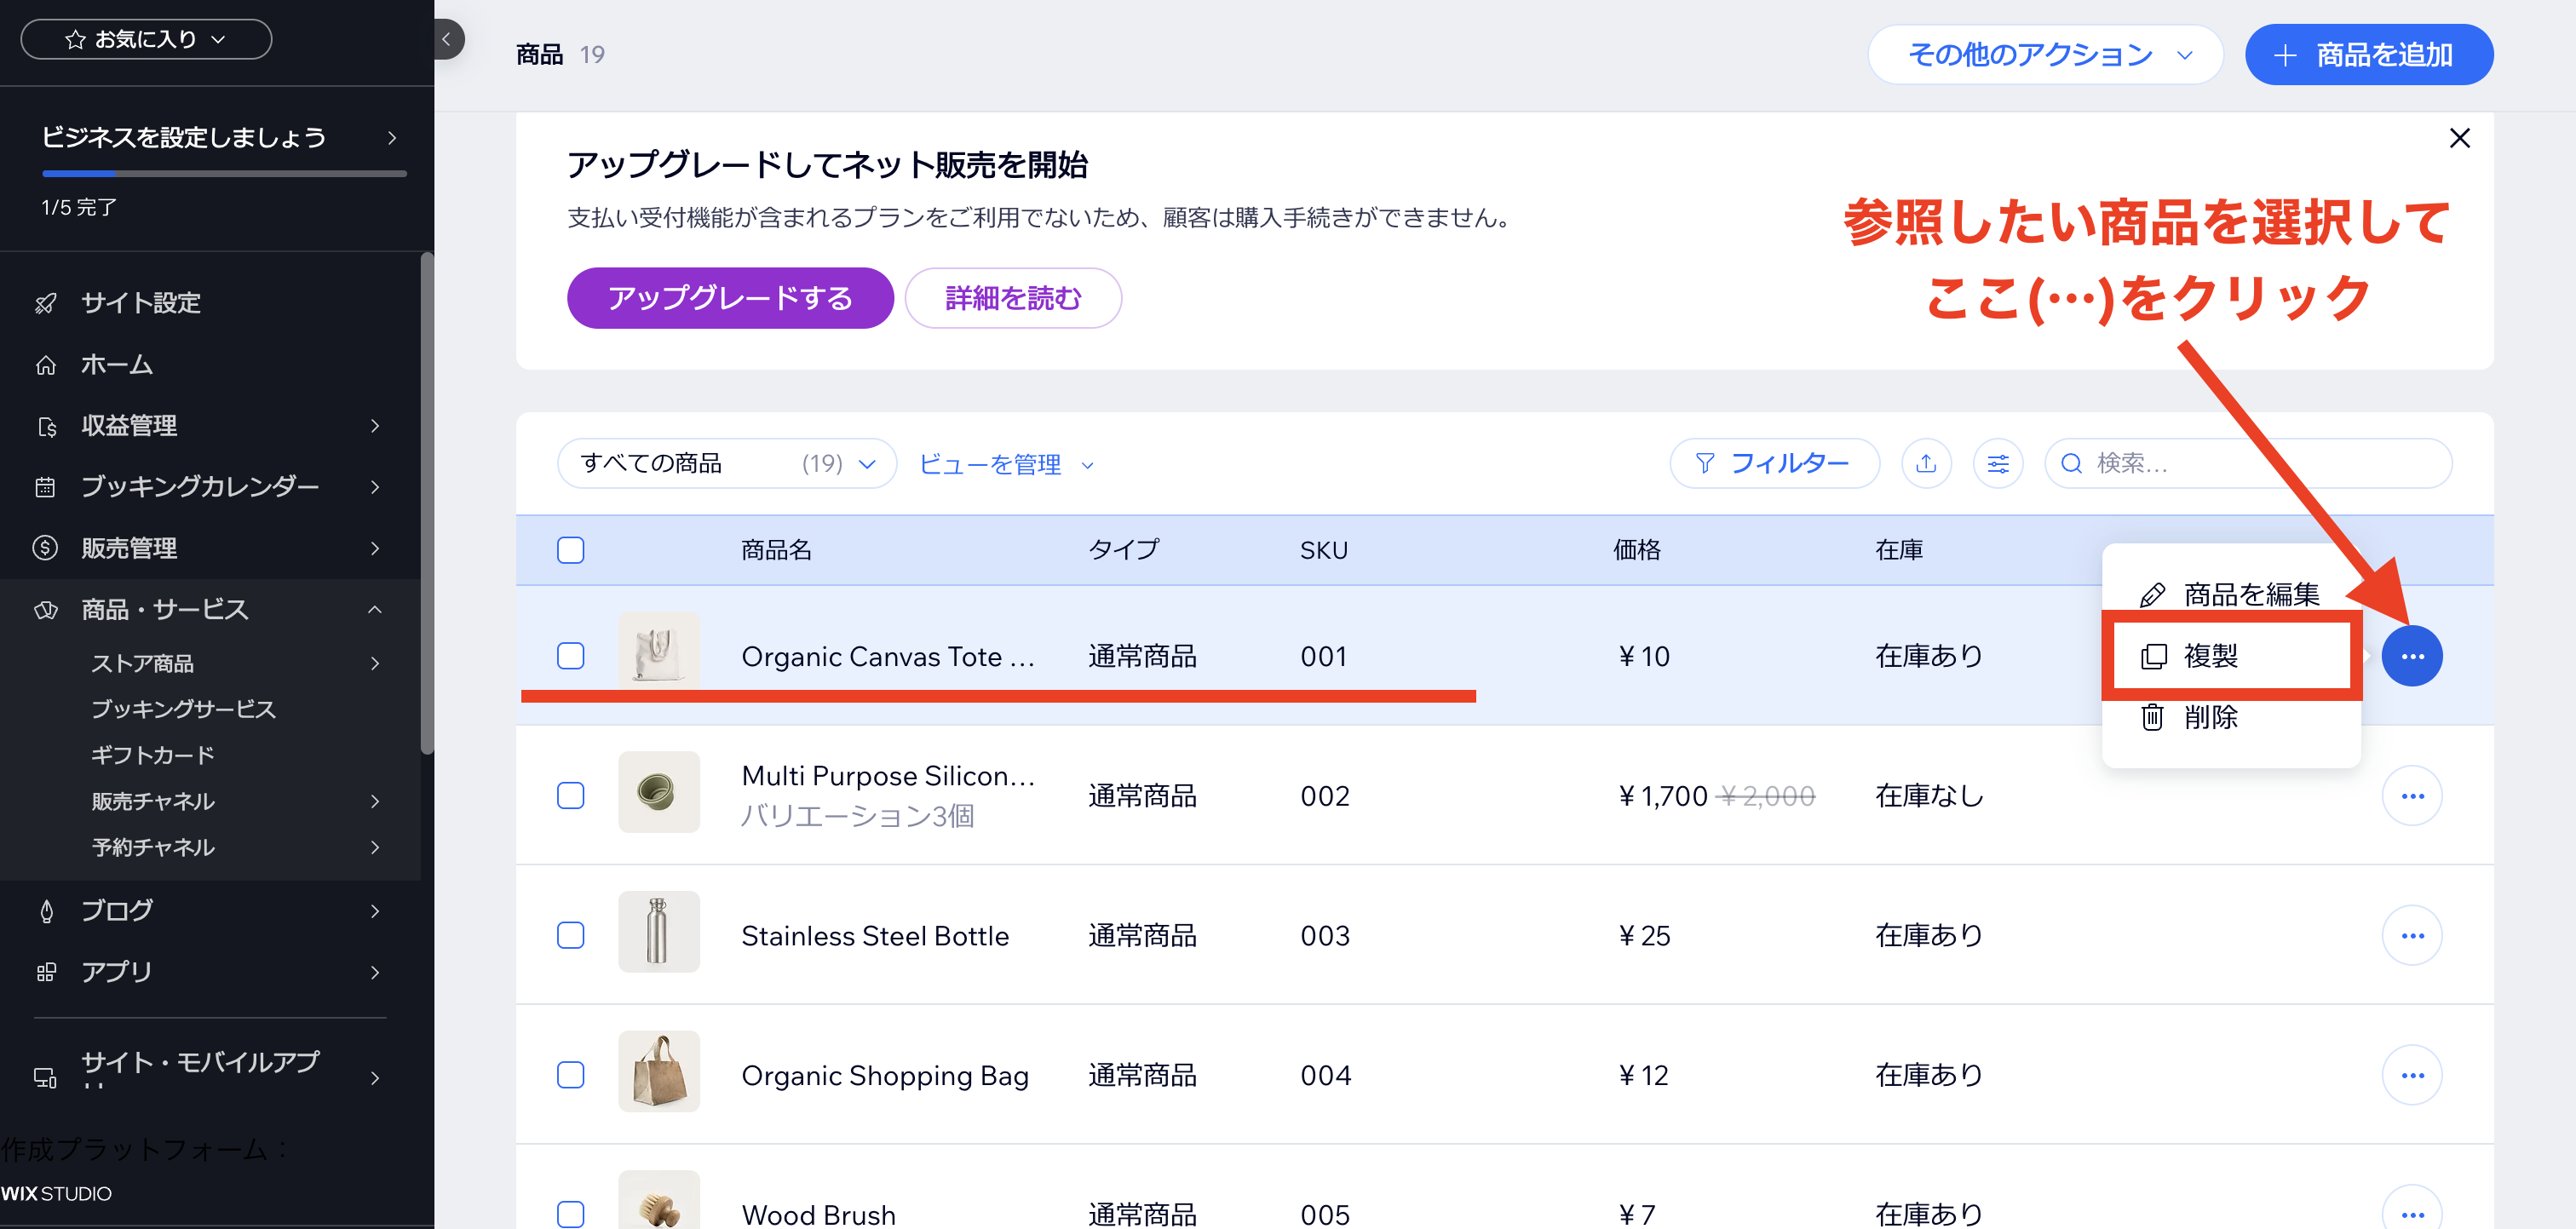The image size is (2576, 1229).
Task: Expand the ビューを管理 dropdown
Action: click(1004, 463)
